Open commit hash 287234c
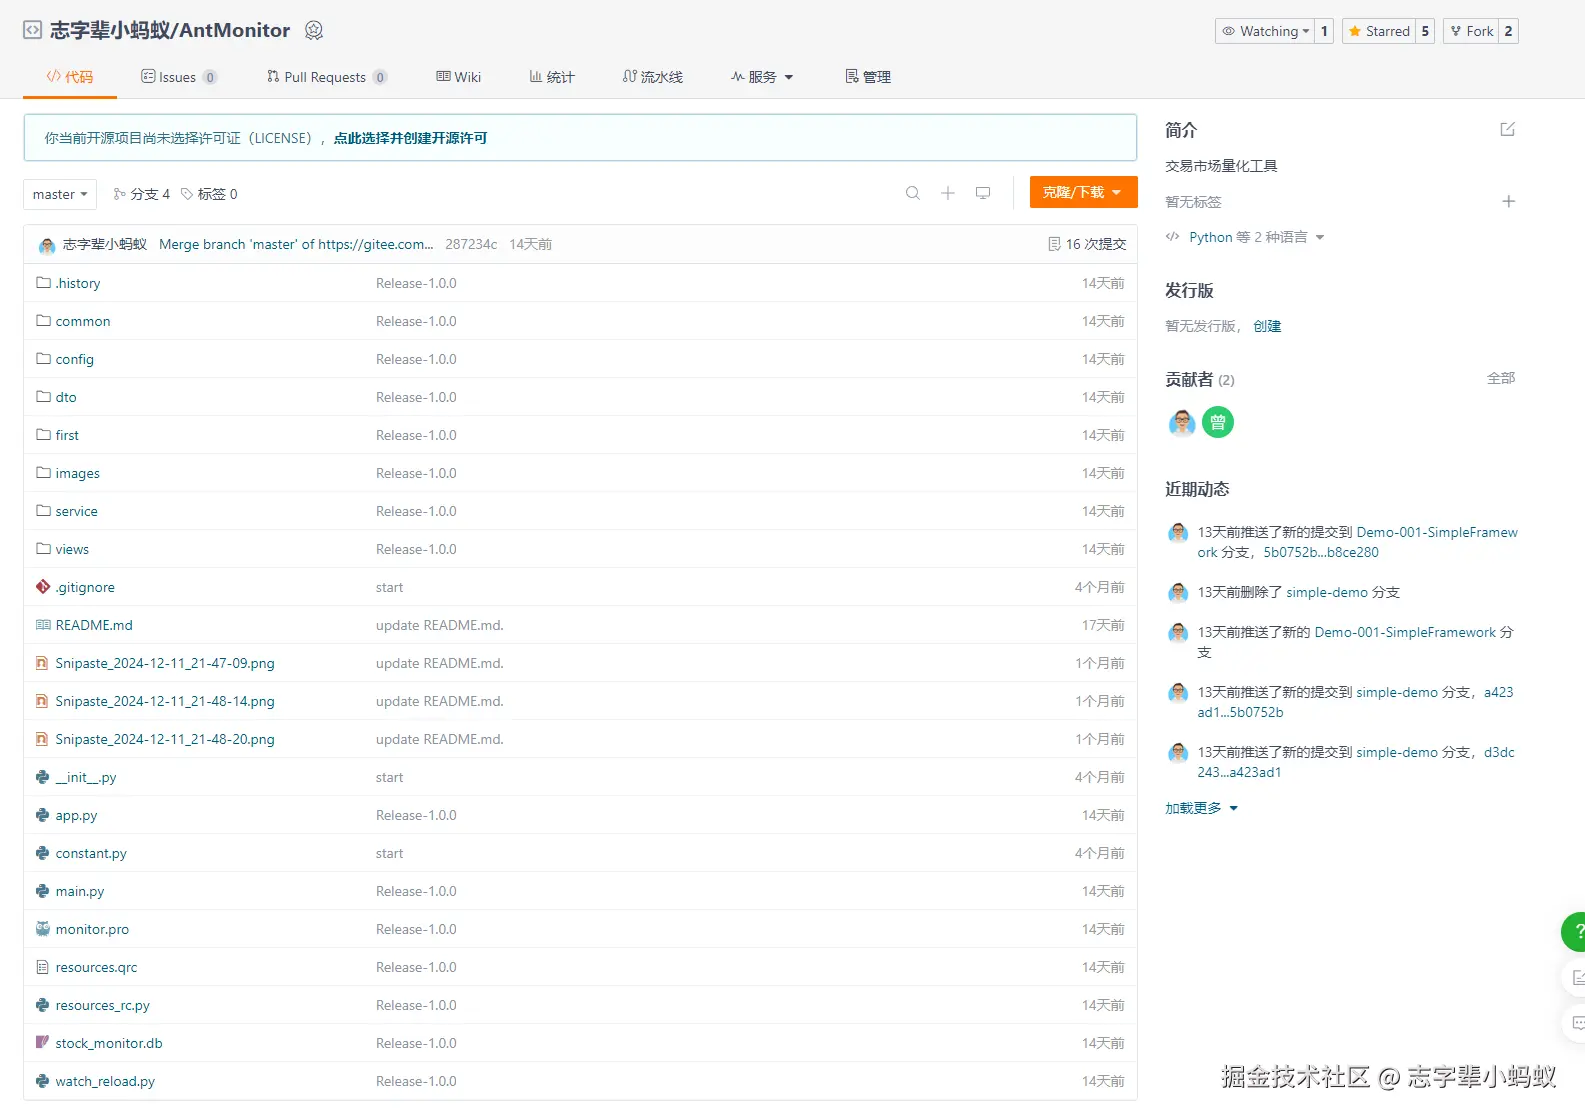Screen dimensions: 1585x1119 pos(471,244)
